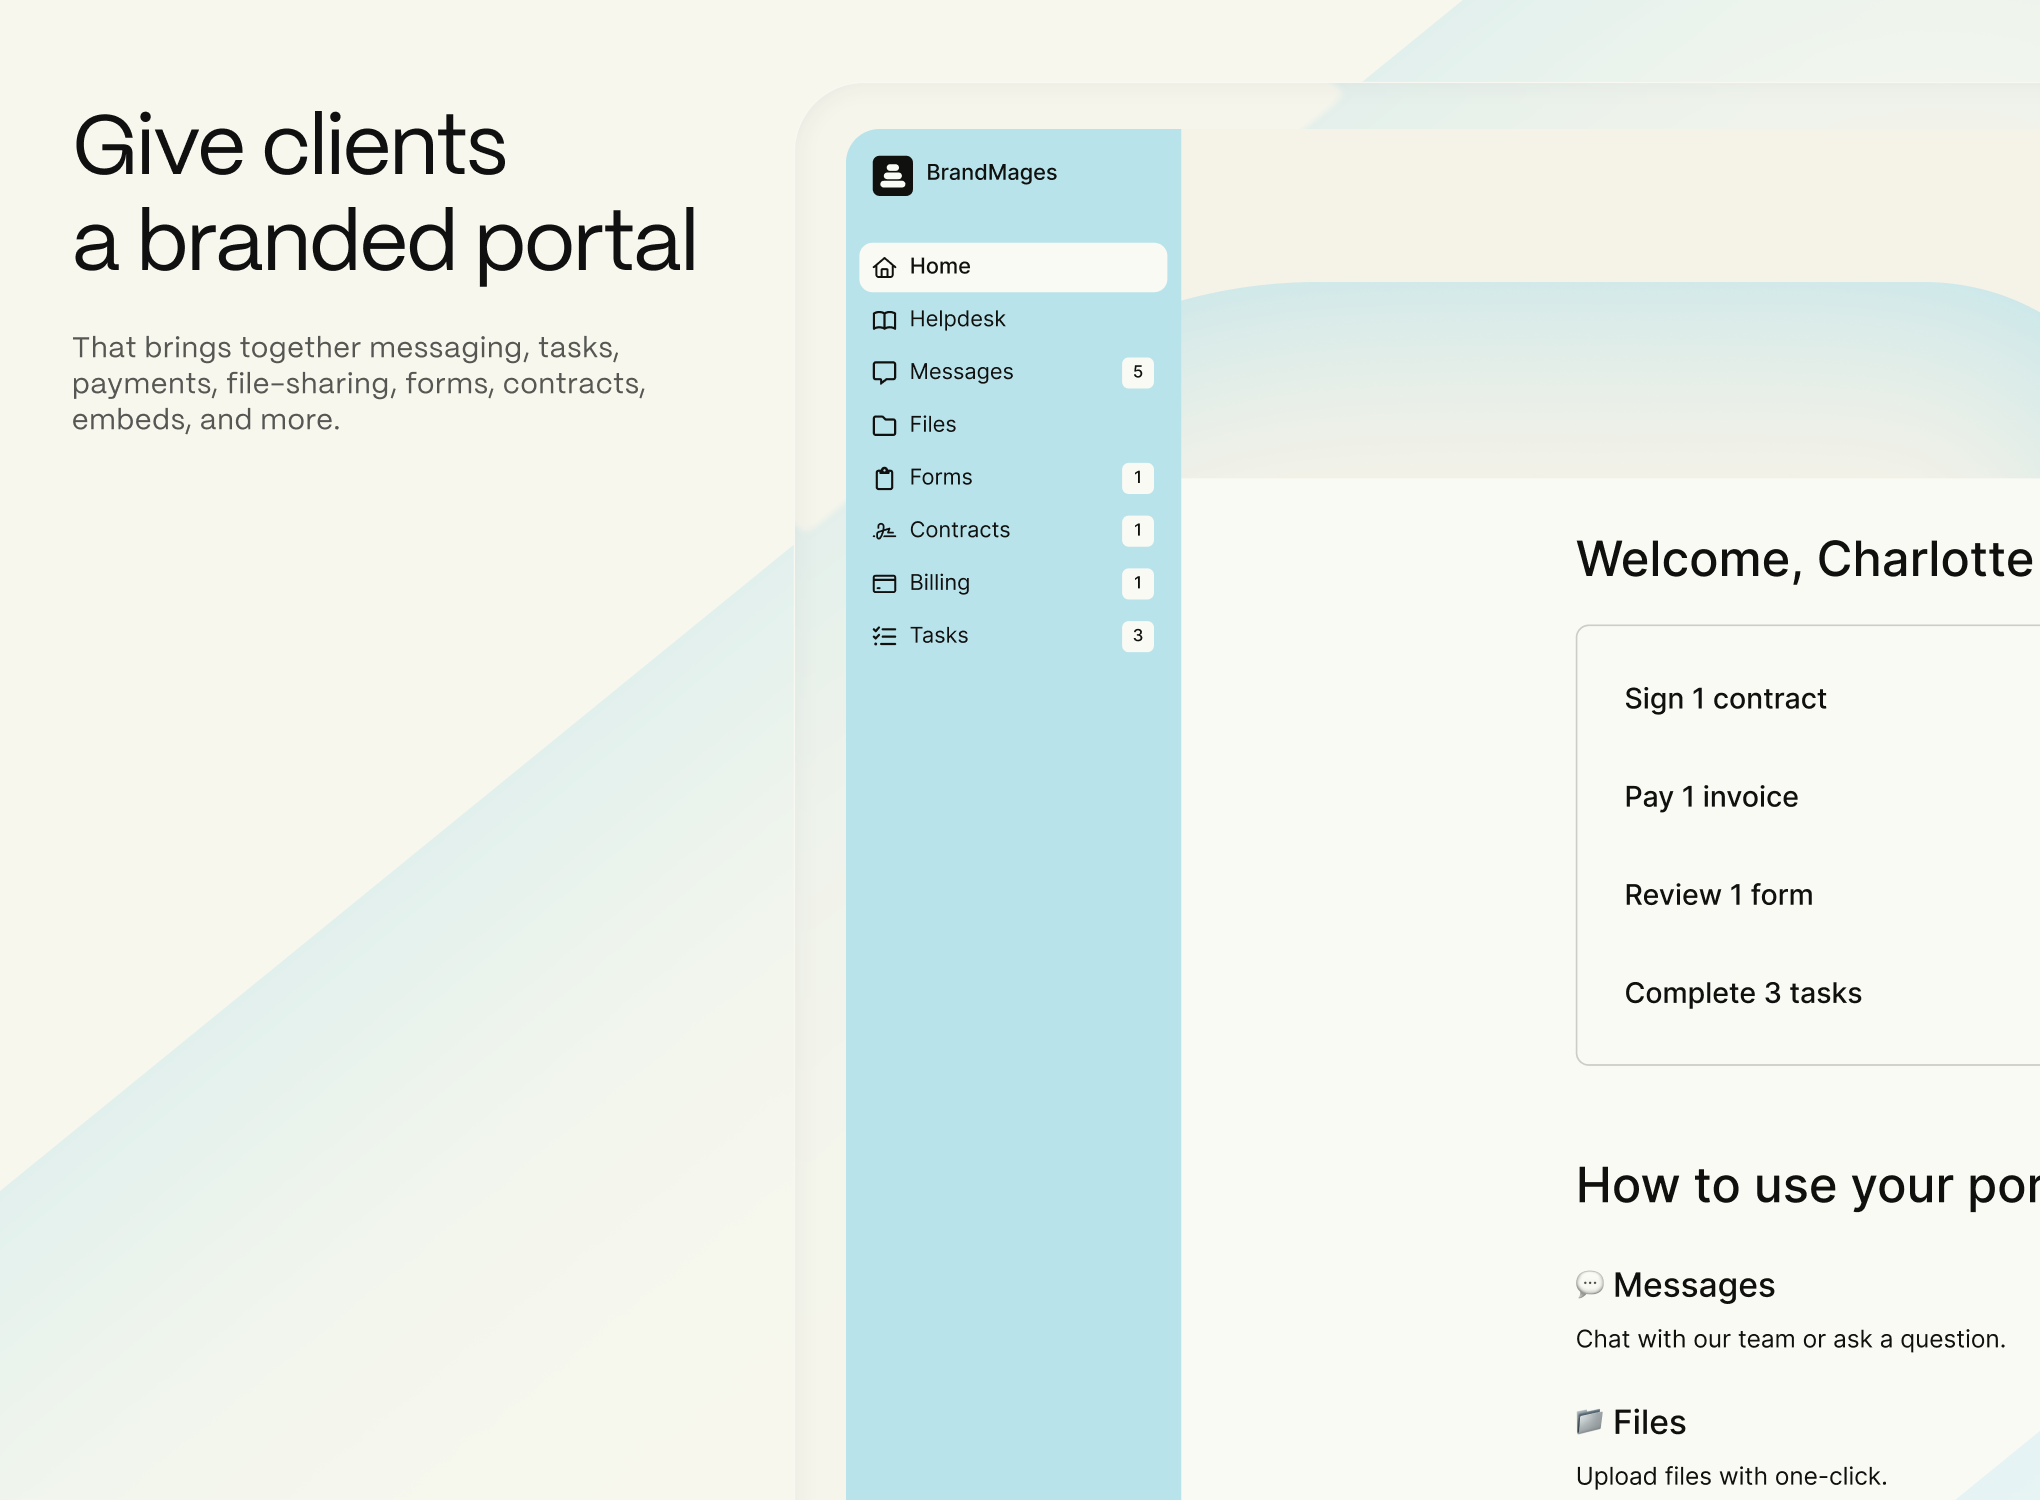Select the Contracts sidebar label
The width and height of the screenshot is (2040, 1500).
click(959, 530)
